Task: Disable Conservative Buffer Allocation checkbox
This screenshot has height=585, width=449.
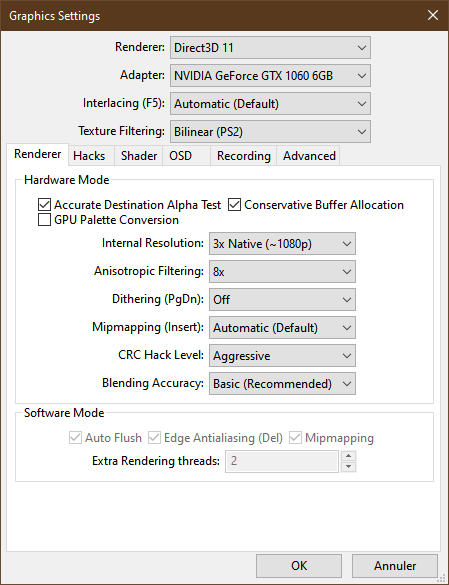Action: coord(234,205)
